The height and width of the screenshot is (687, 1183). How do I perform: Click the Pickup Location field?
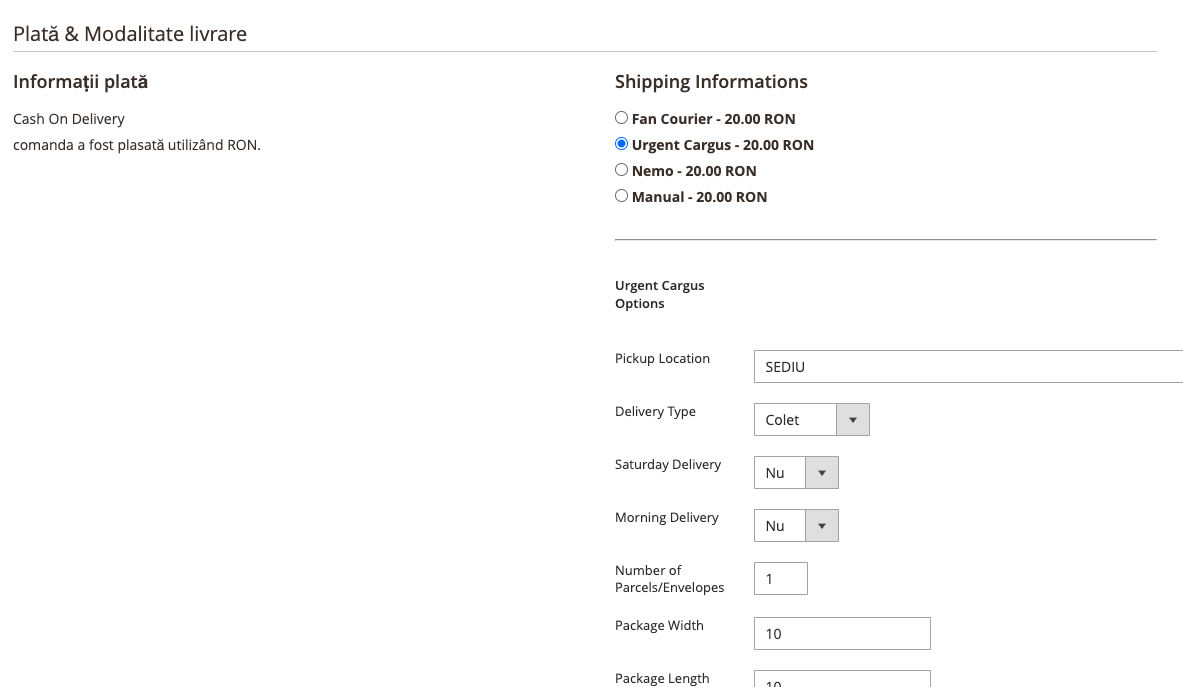pos(968,367)
